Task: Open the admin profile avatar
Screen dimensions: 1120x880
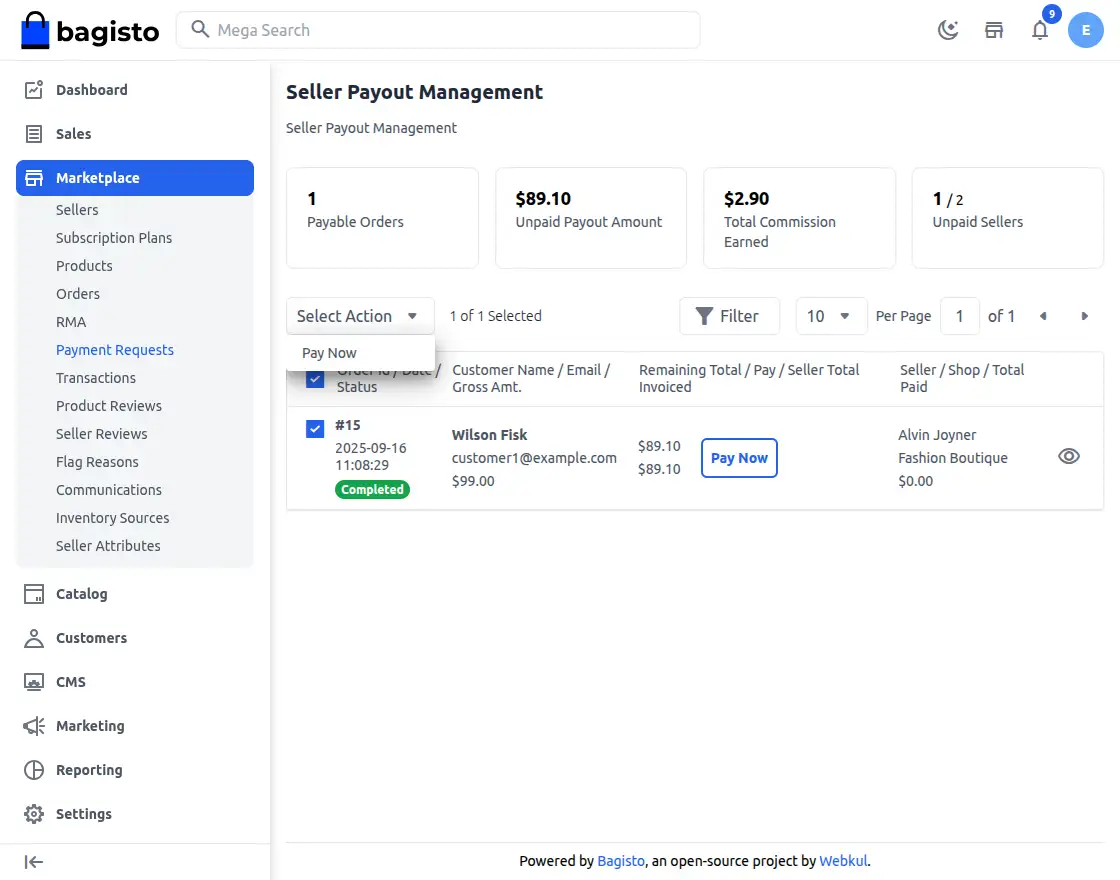Action: click(x=1085, y=30)
